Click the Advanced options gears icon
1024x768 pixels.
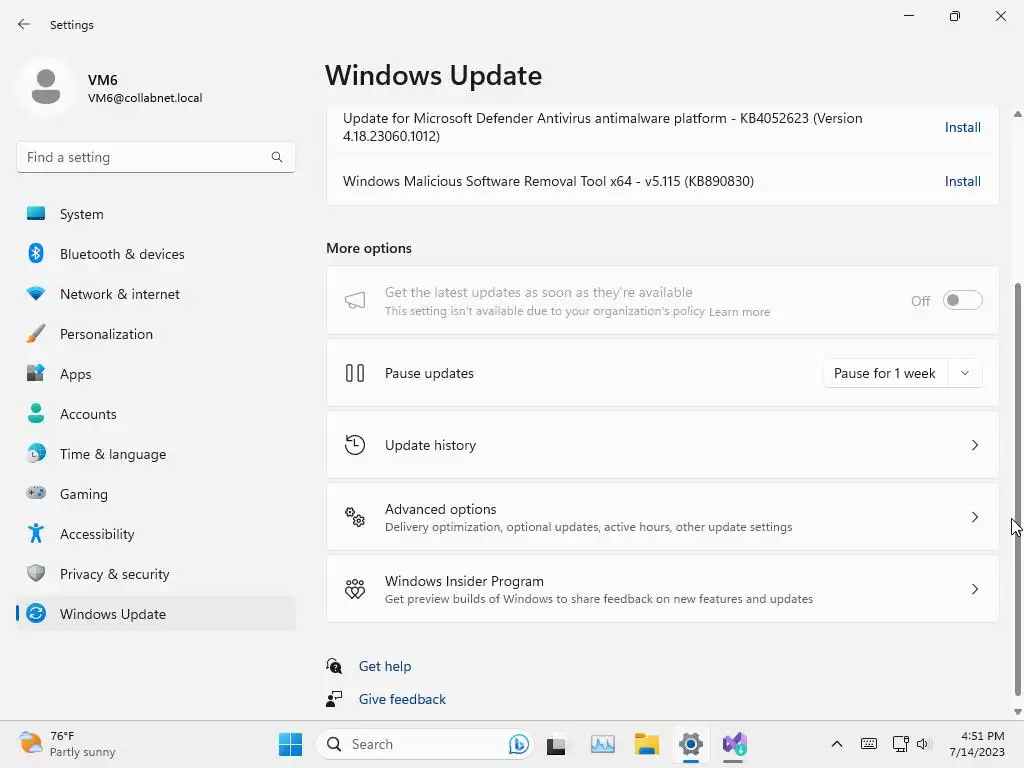tap(355, 517)
